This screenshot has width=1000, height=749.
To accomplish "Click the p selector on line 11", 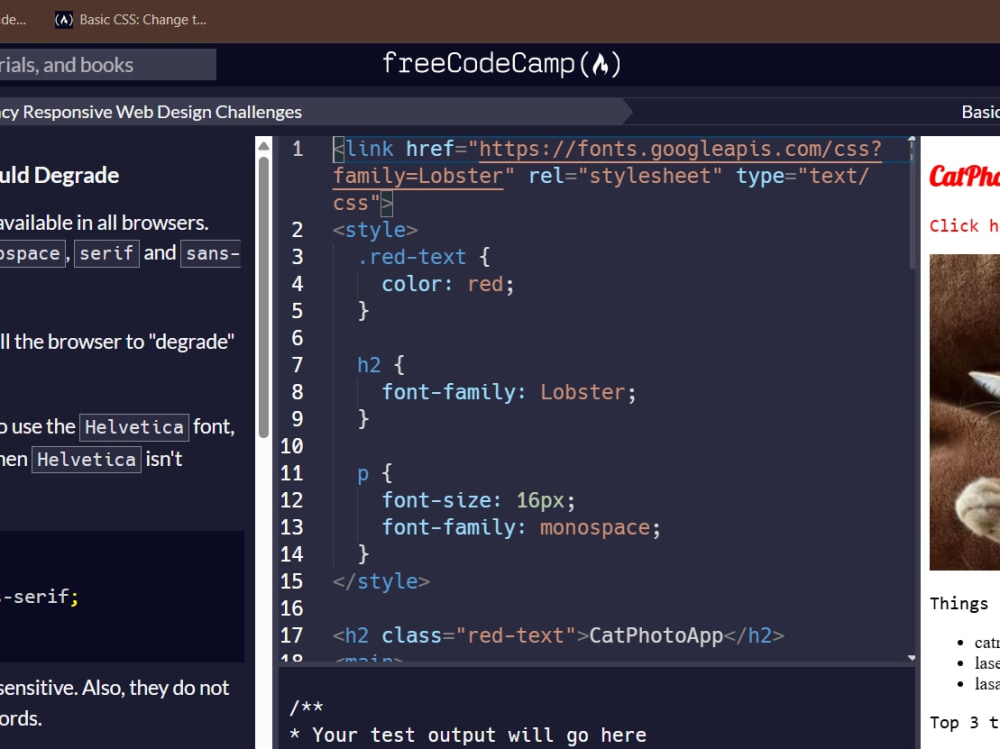I will (x=363, y=473).
